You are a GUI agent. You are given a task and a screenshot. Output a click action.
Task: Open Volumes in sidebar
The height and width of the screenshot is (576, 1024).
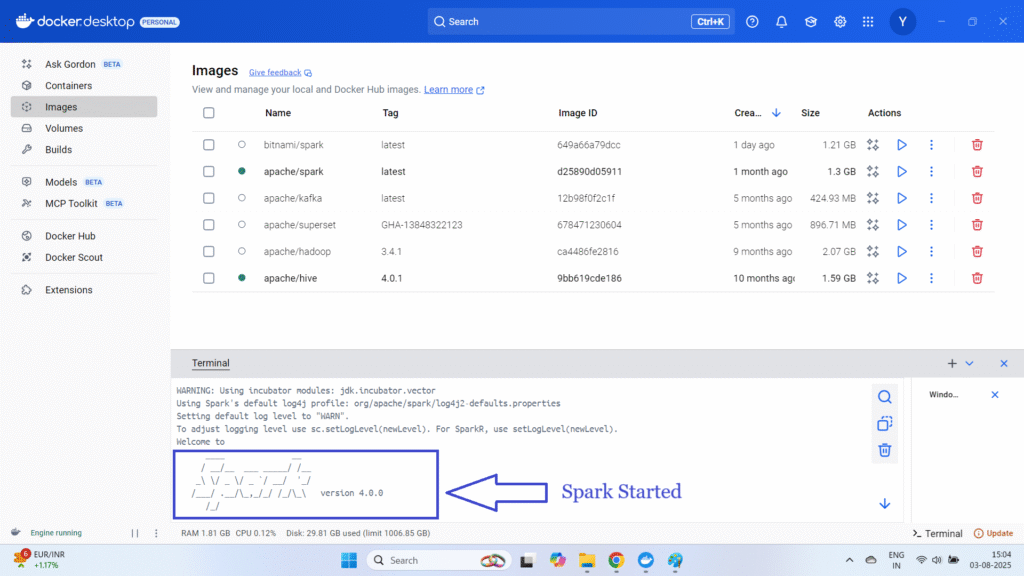coord(84,128)
